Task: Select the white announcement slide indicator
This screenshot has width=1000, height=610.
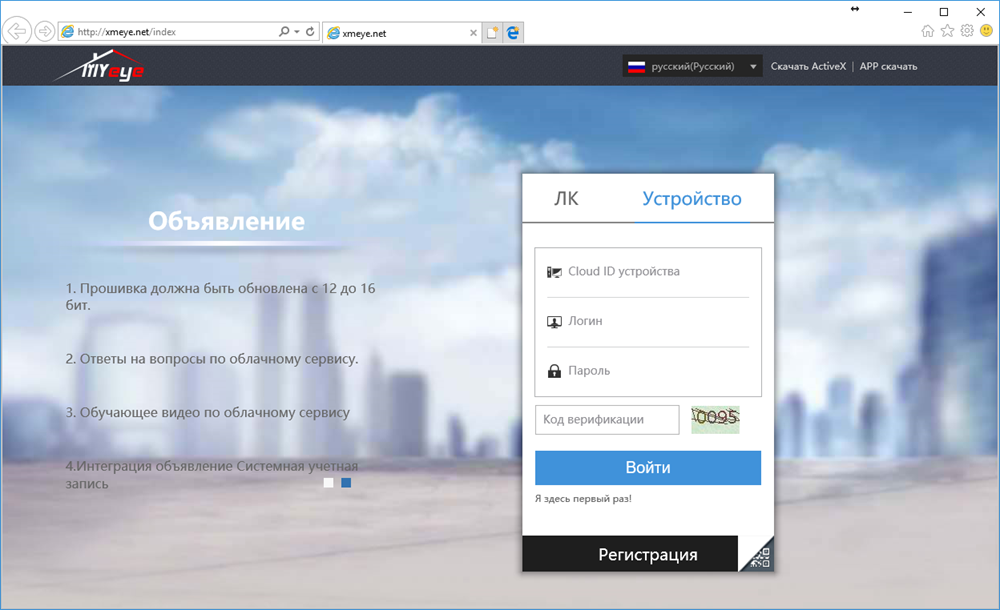Action: click(x=328, y=483)
